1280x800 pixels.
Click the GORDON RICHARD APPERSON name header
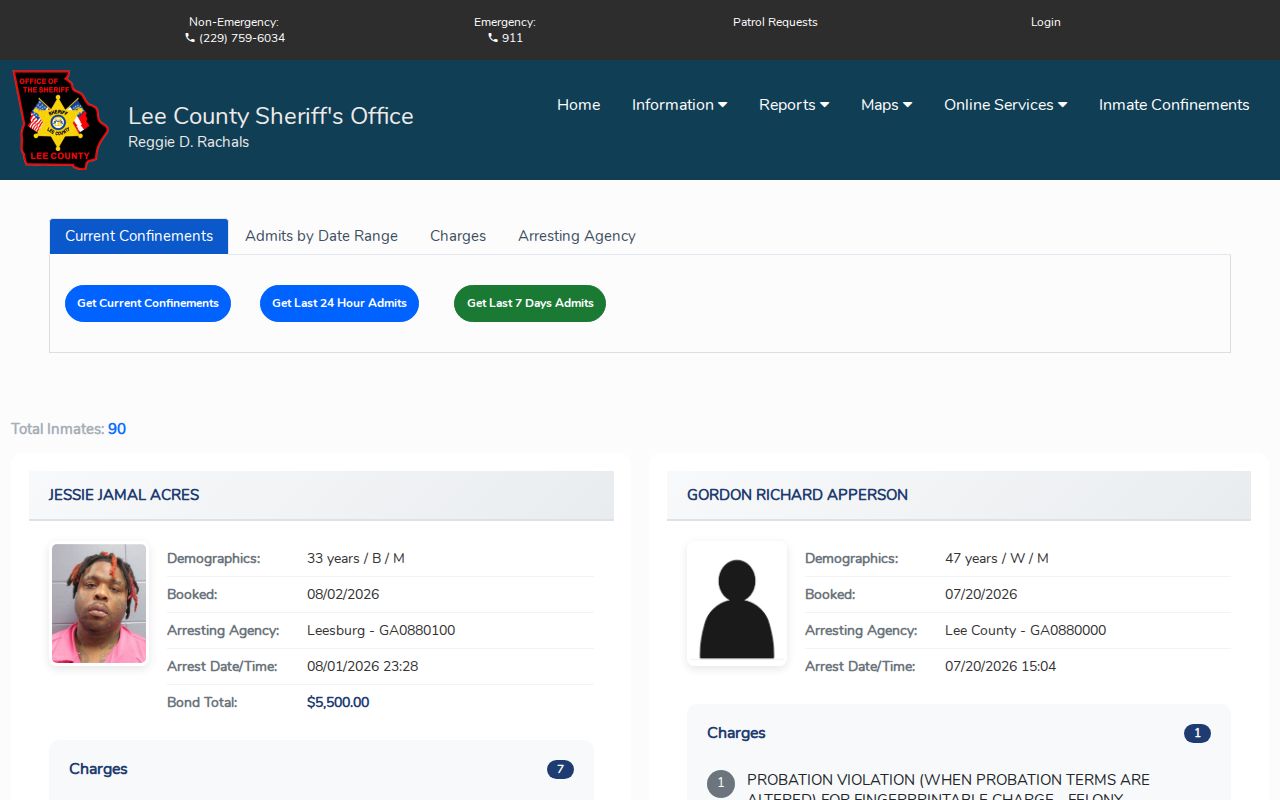coord(797,495)
